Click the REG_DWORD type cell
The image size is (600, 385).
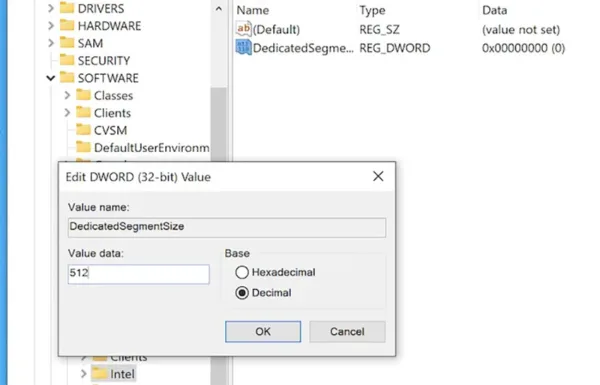tap(395, 48)
